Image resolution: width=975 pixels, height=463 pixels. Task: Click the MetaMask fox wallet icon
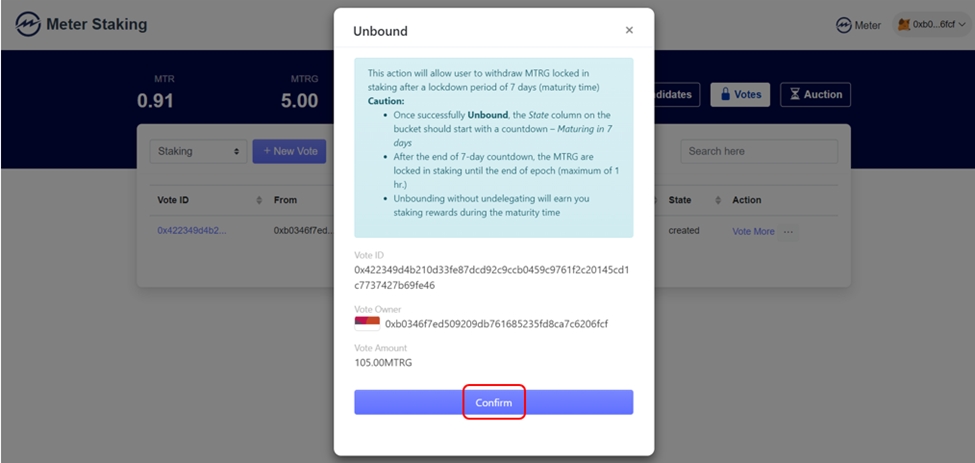(x=904, y=24)
